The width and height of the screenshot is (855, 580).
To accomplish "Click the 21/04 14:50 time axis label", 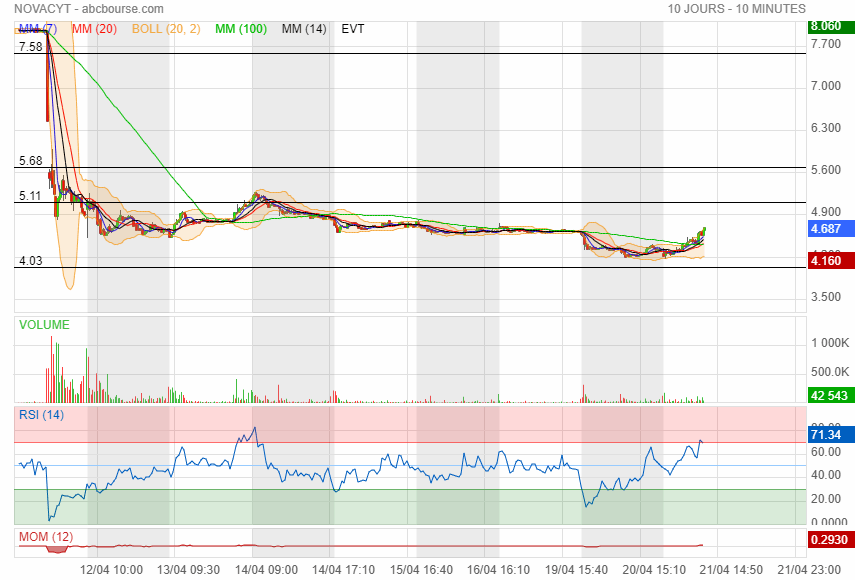I will point(731,570).
